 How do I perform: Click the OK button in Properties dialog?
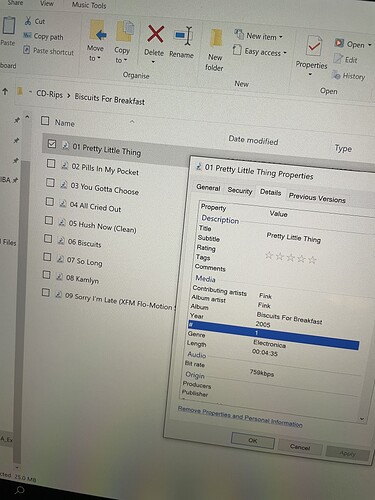coord(253,440)
